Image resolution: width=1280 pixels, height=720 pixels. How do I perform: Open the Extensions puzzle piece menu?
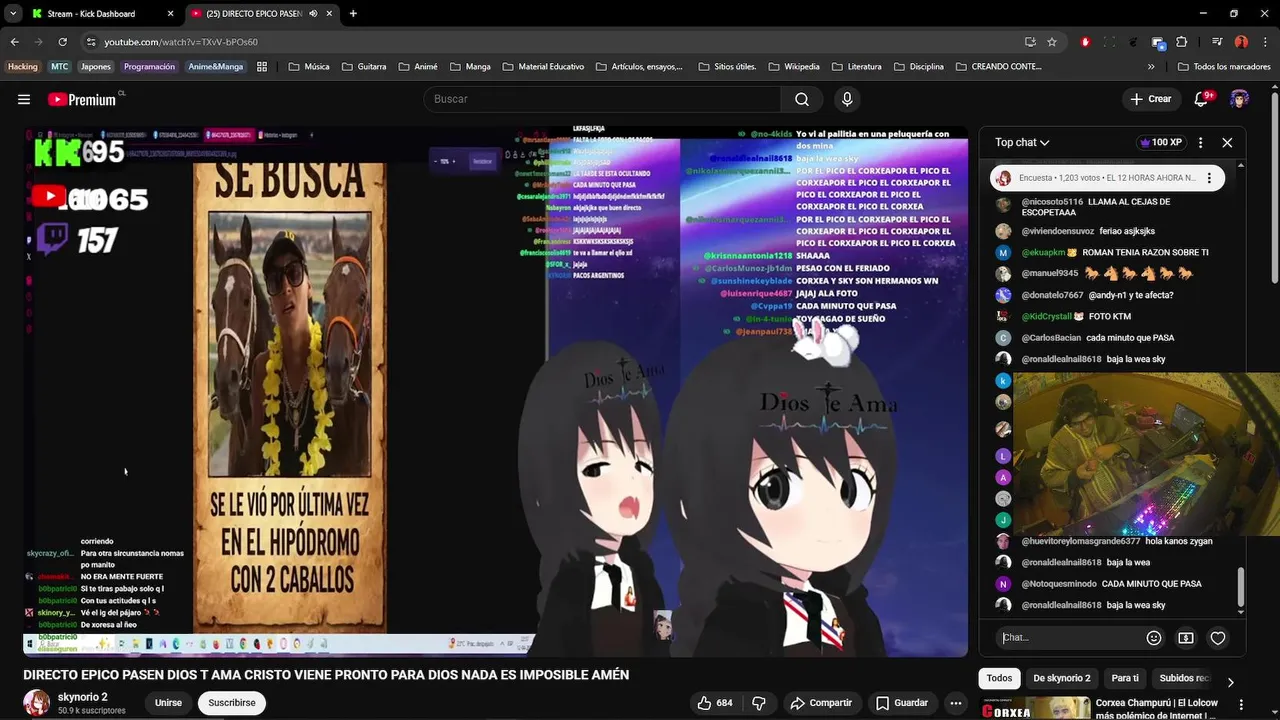tap(1182, 42)
